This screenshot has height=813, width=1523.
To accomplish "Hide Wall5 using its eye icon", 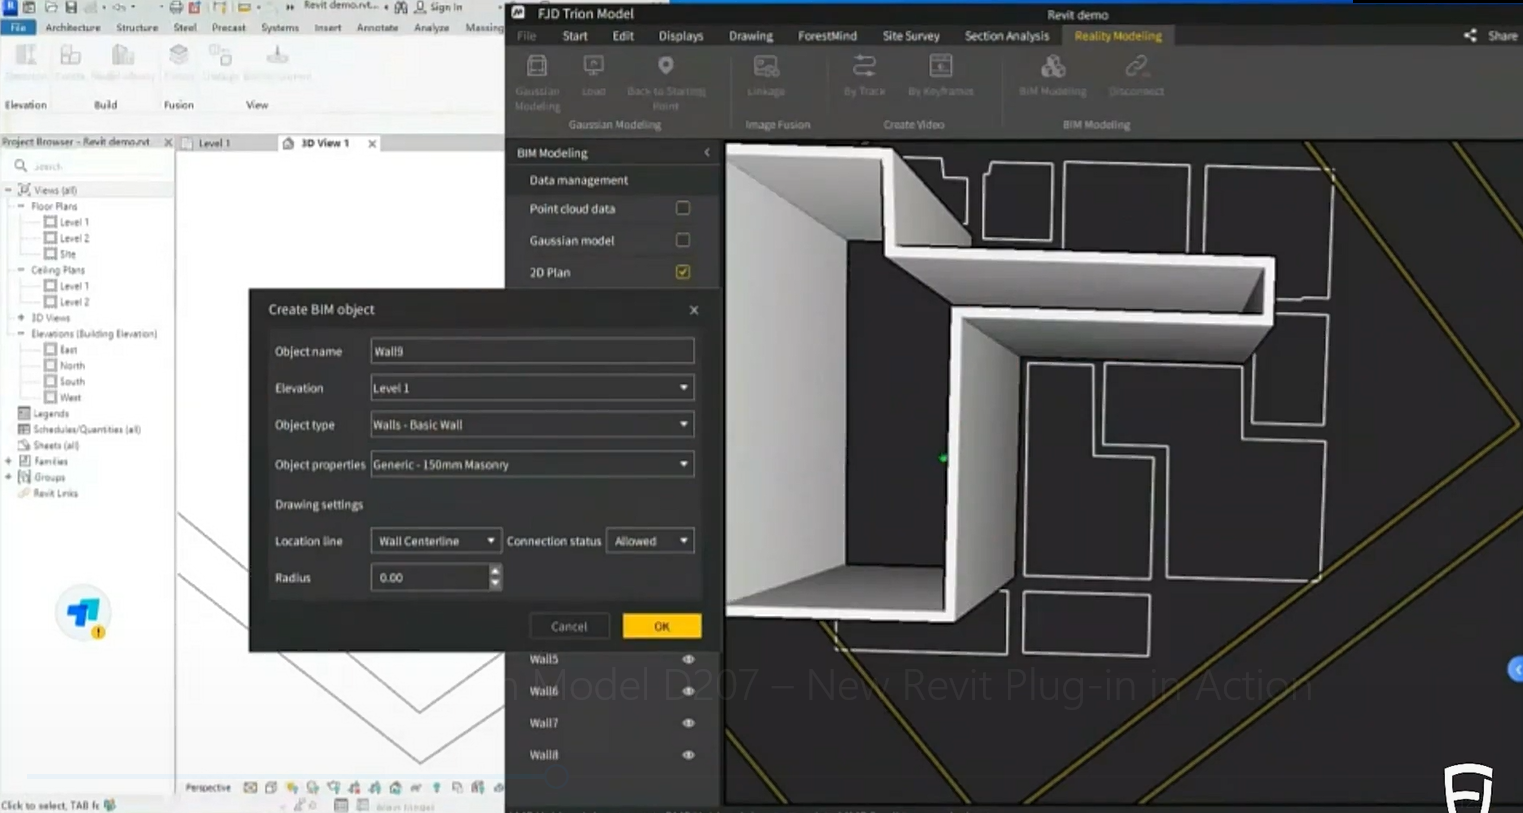I will point(688,659).
